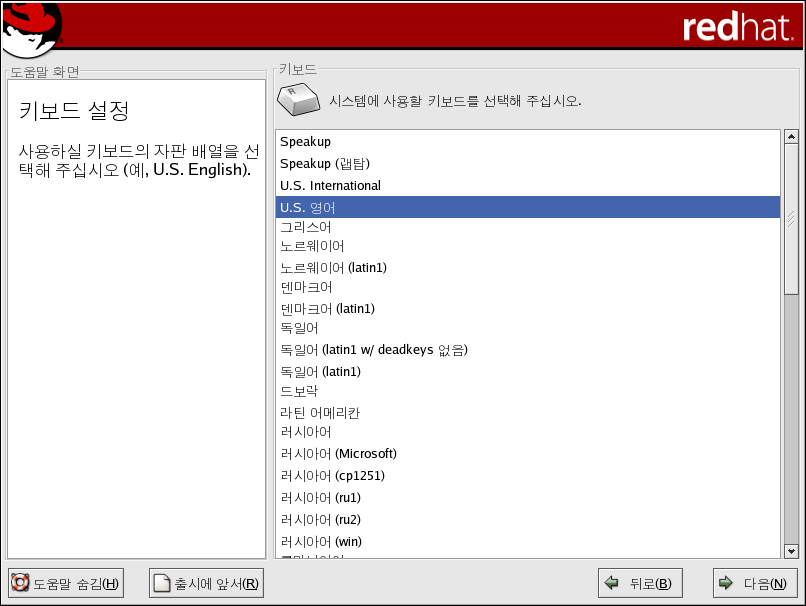The width and height of the screenshot is (806, 606).
Task: Click the keyboard key icon
Action: 297,100
